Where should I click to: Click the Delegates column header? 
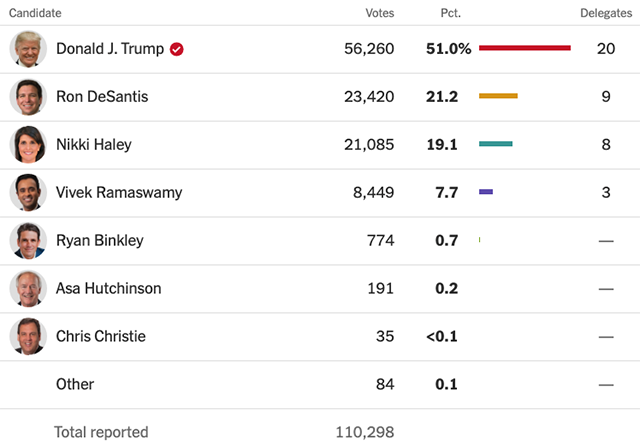tap(606, 13)
